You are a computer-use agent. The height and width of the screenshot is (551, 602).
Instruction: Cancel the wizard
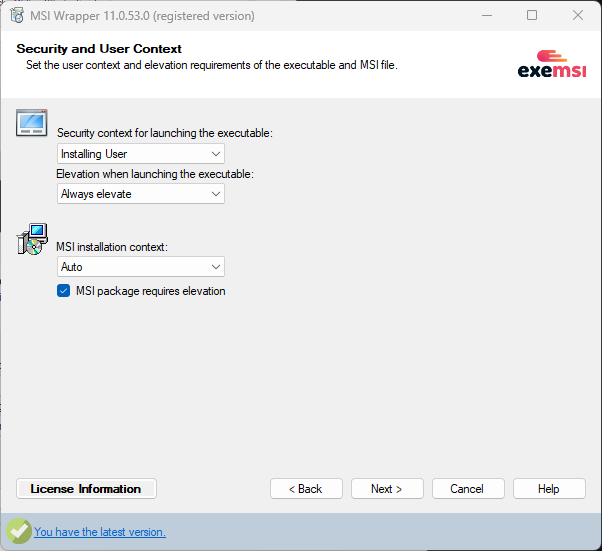(468, 489)
